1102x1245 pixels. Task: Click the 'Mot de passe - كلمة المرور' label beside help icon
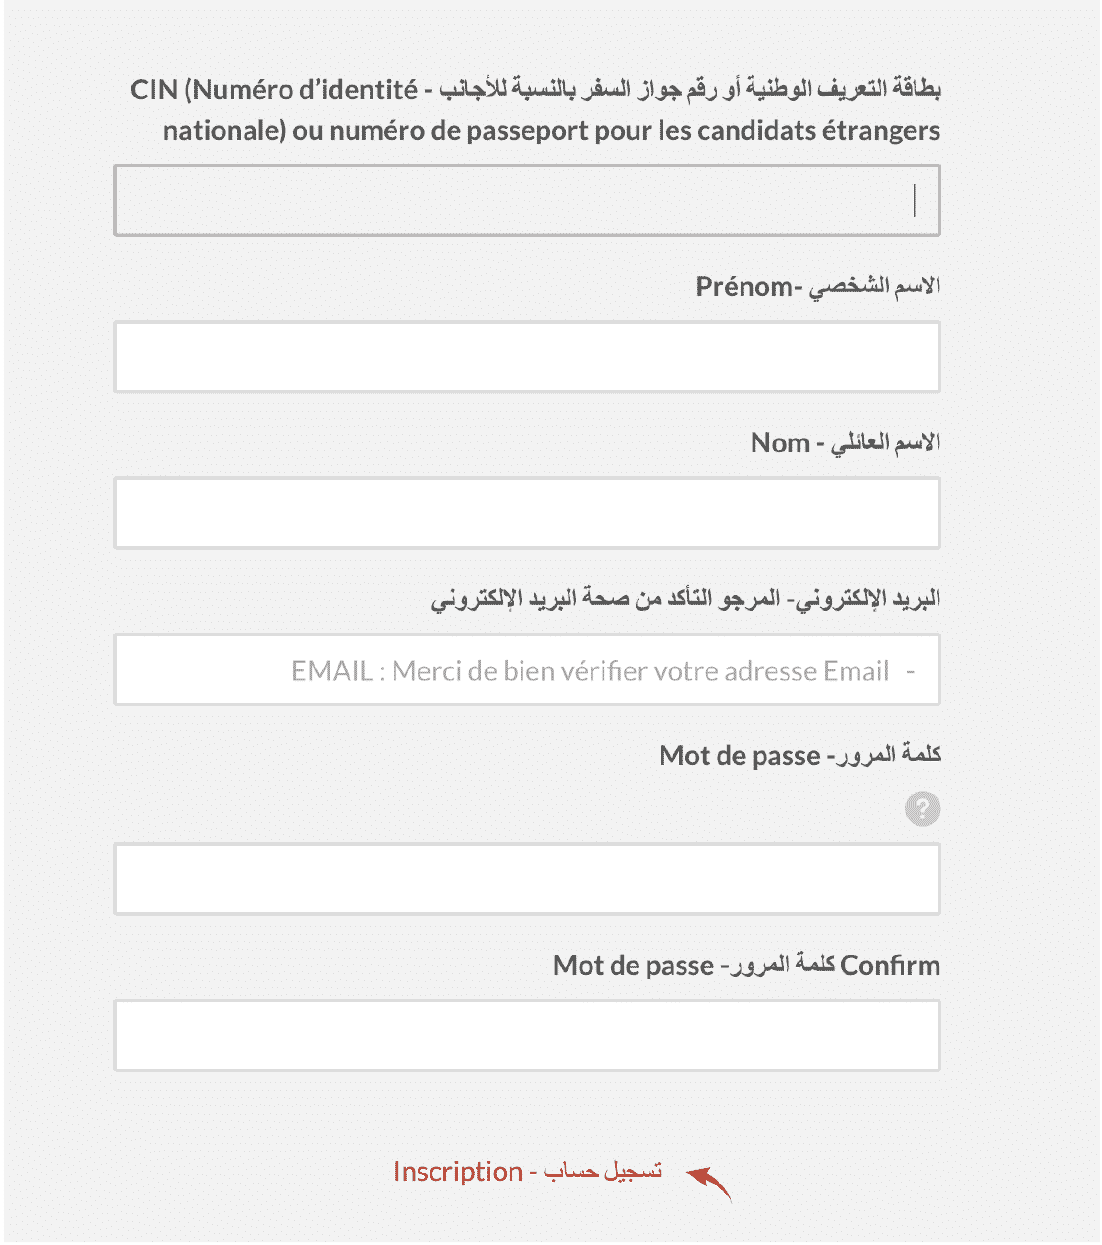pyautogui.click(x=800, y=755)
